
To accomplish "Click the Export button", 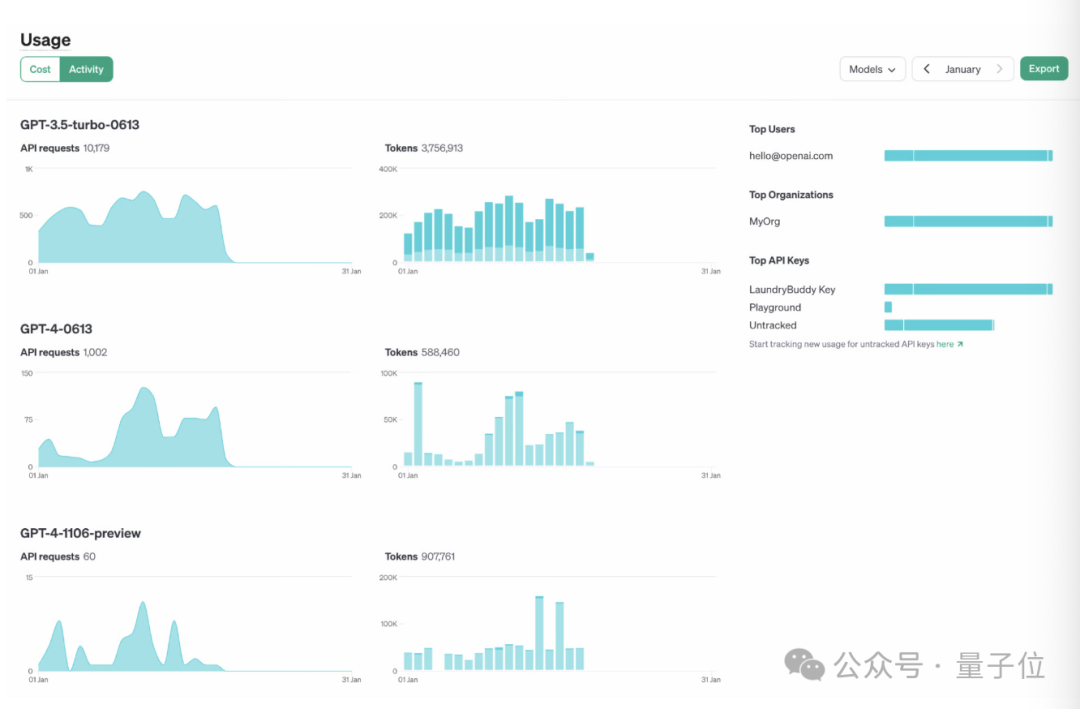I will (1044, 69).
